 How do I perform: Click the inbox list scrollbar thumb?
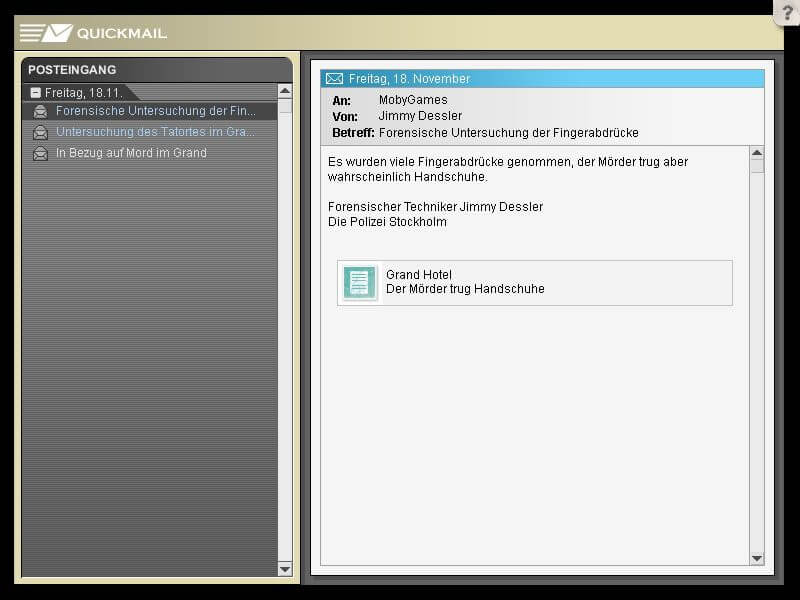coord(285,106)
